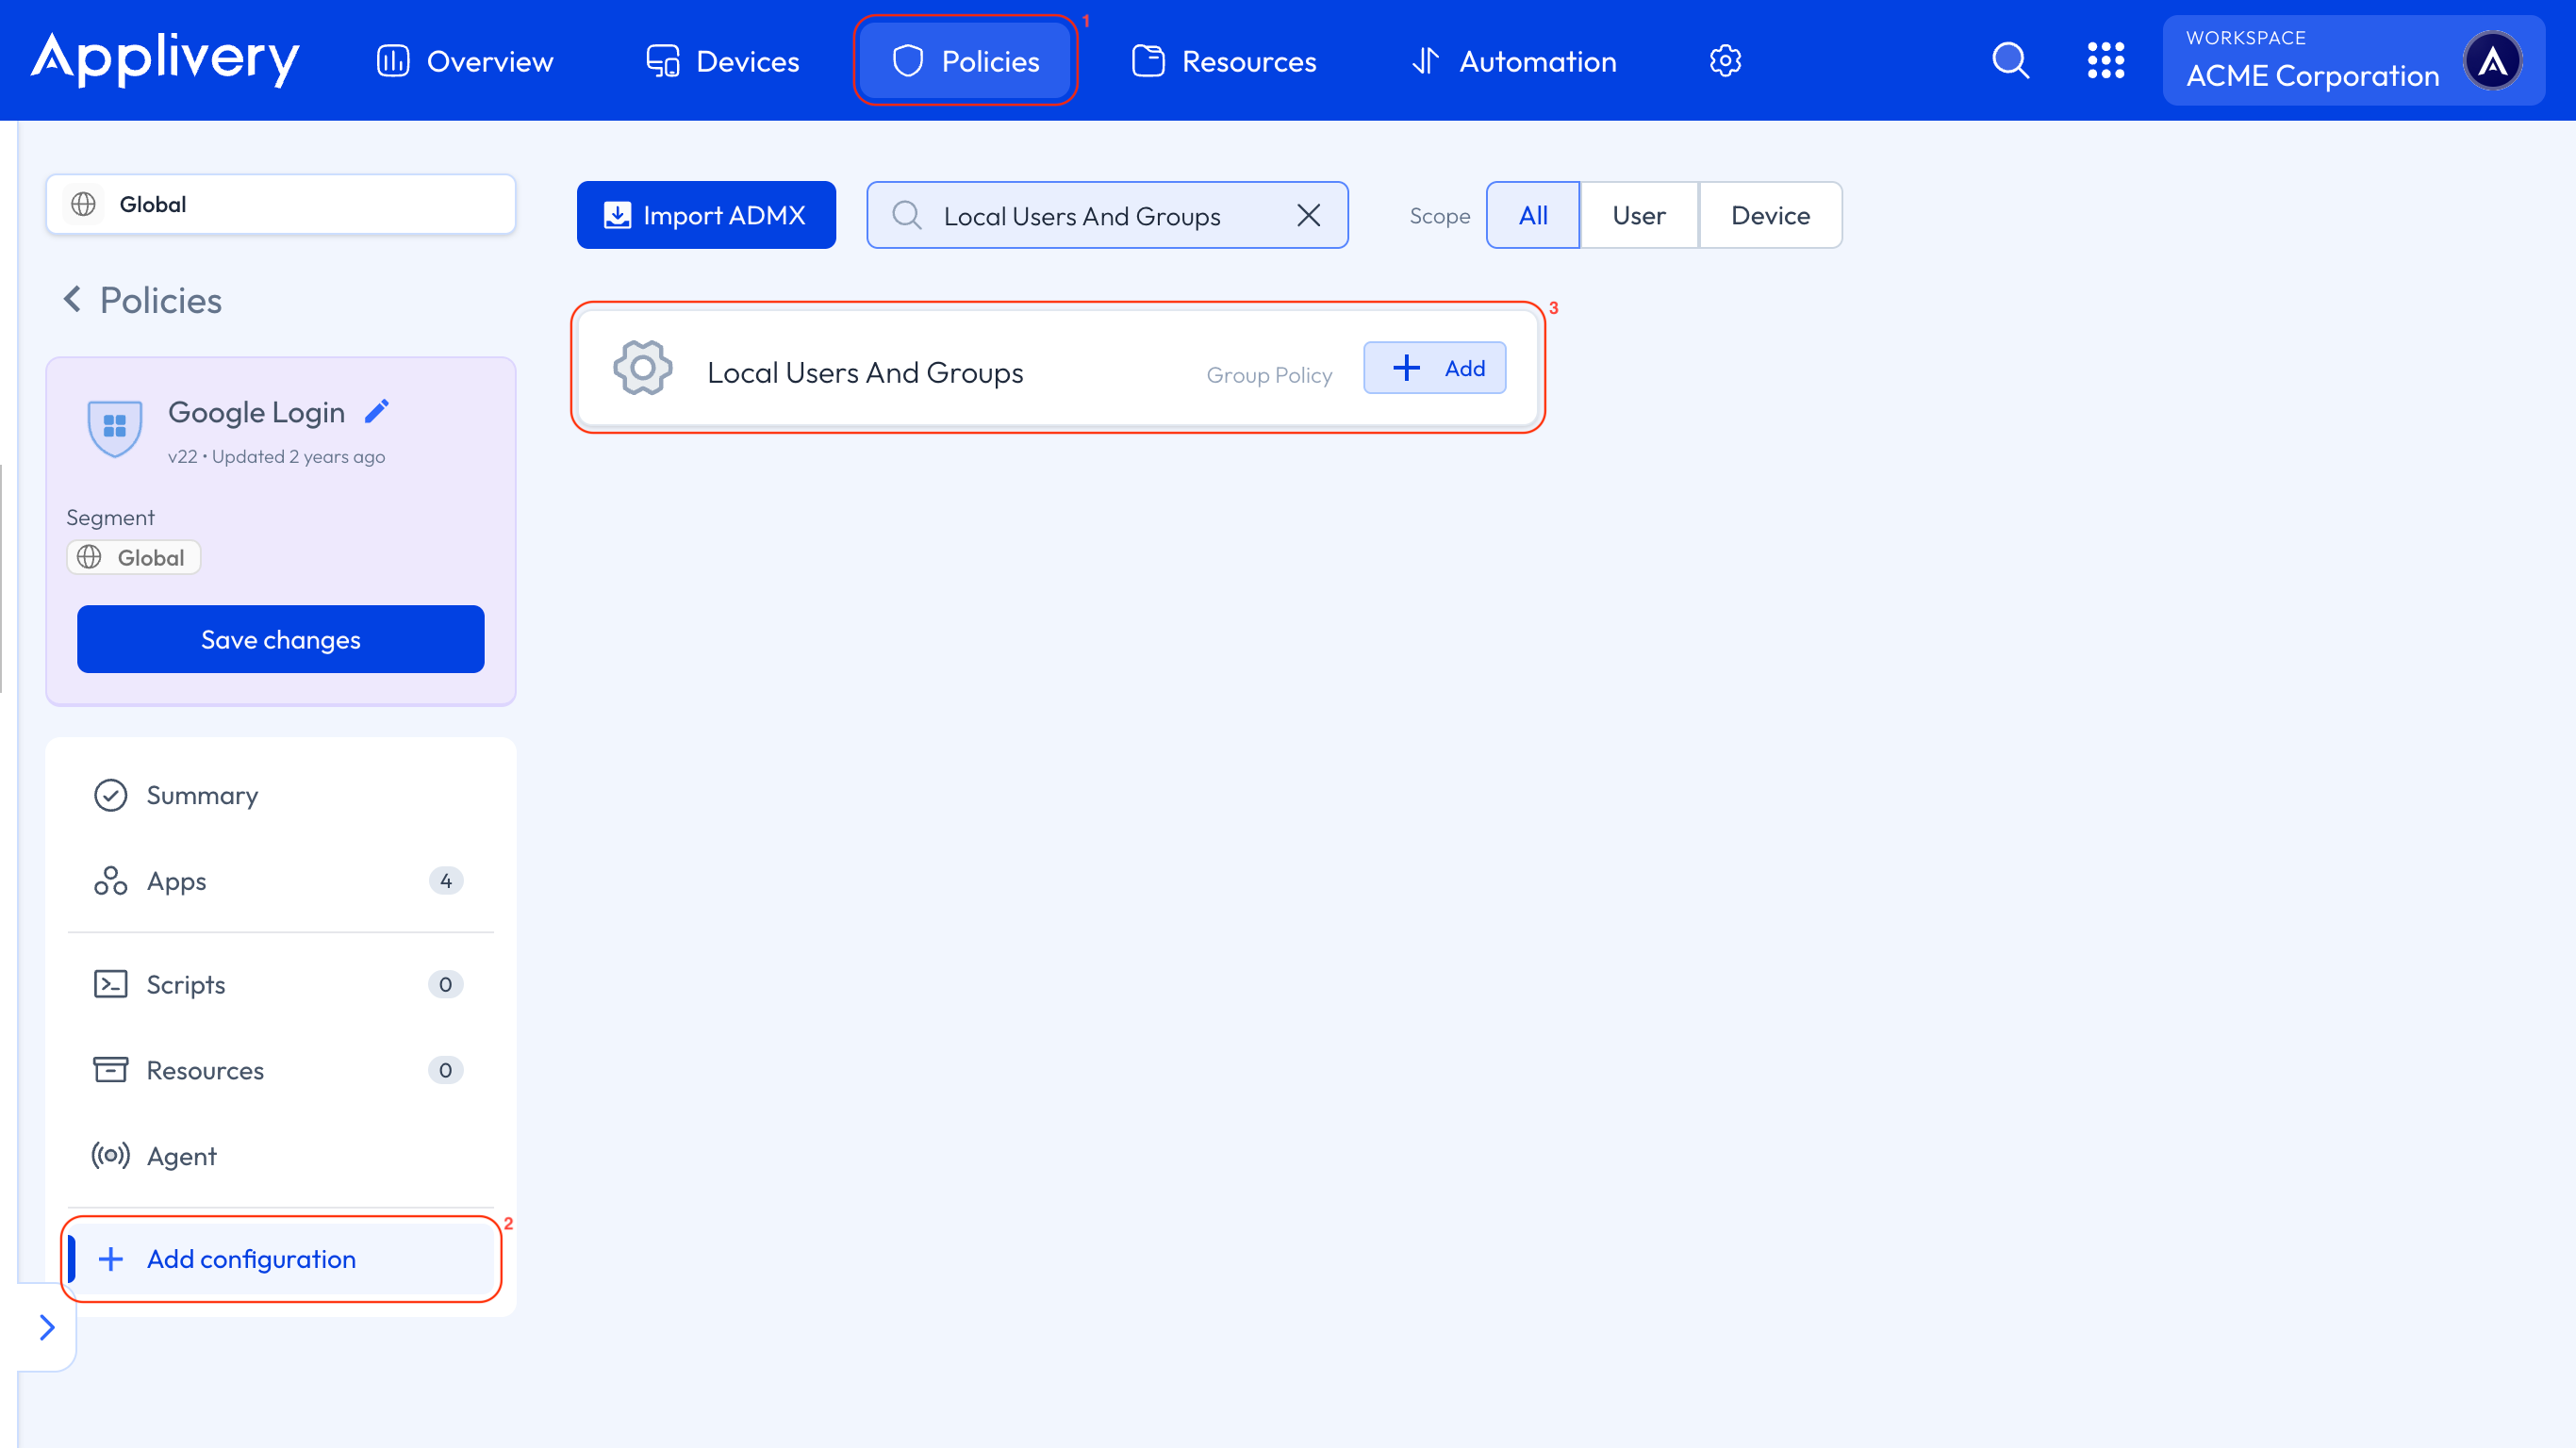The width and height of the screenshot is (2576, 1448).
Task: Open settings via the gear icon in navigation
Action: tap(1725, 60)
